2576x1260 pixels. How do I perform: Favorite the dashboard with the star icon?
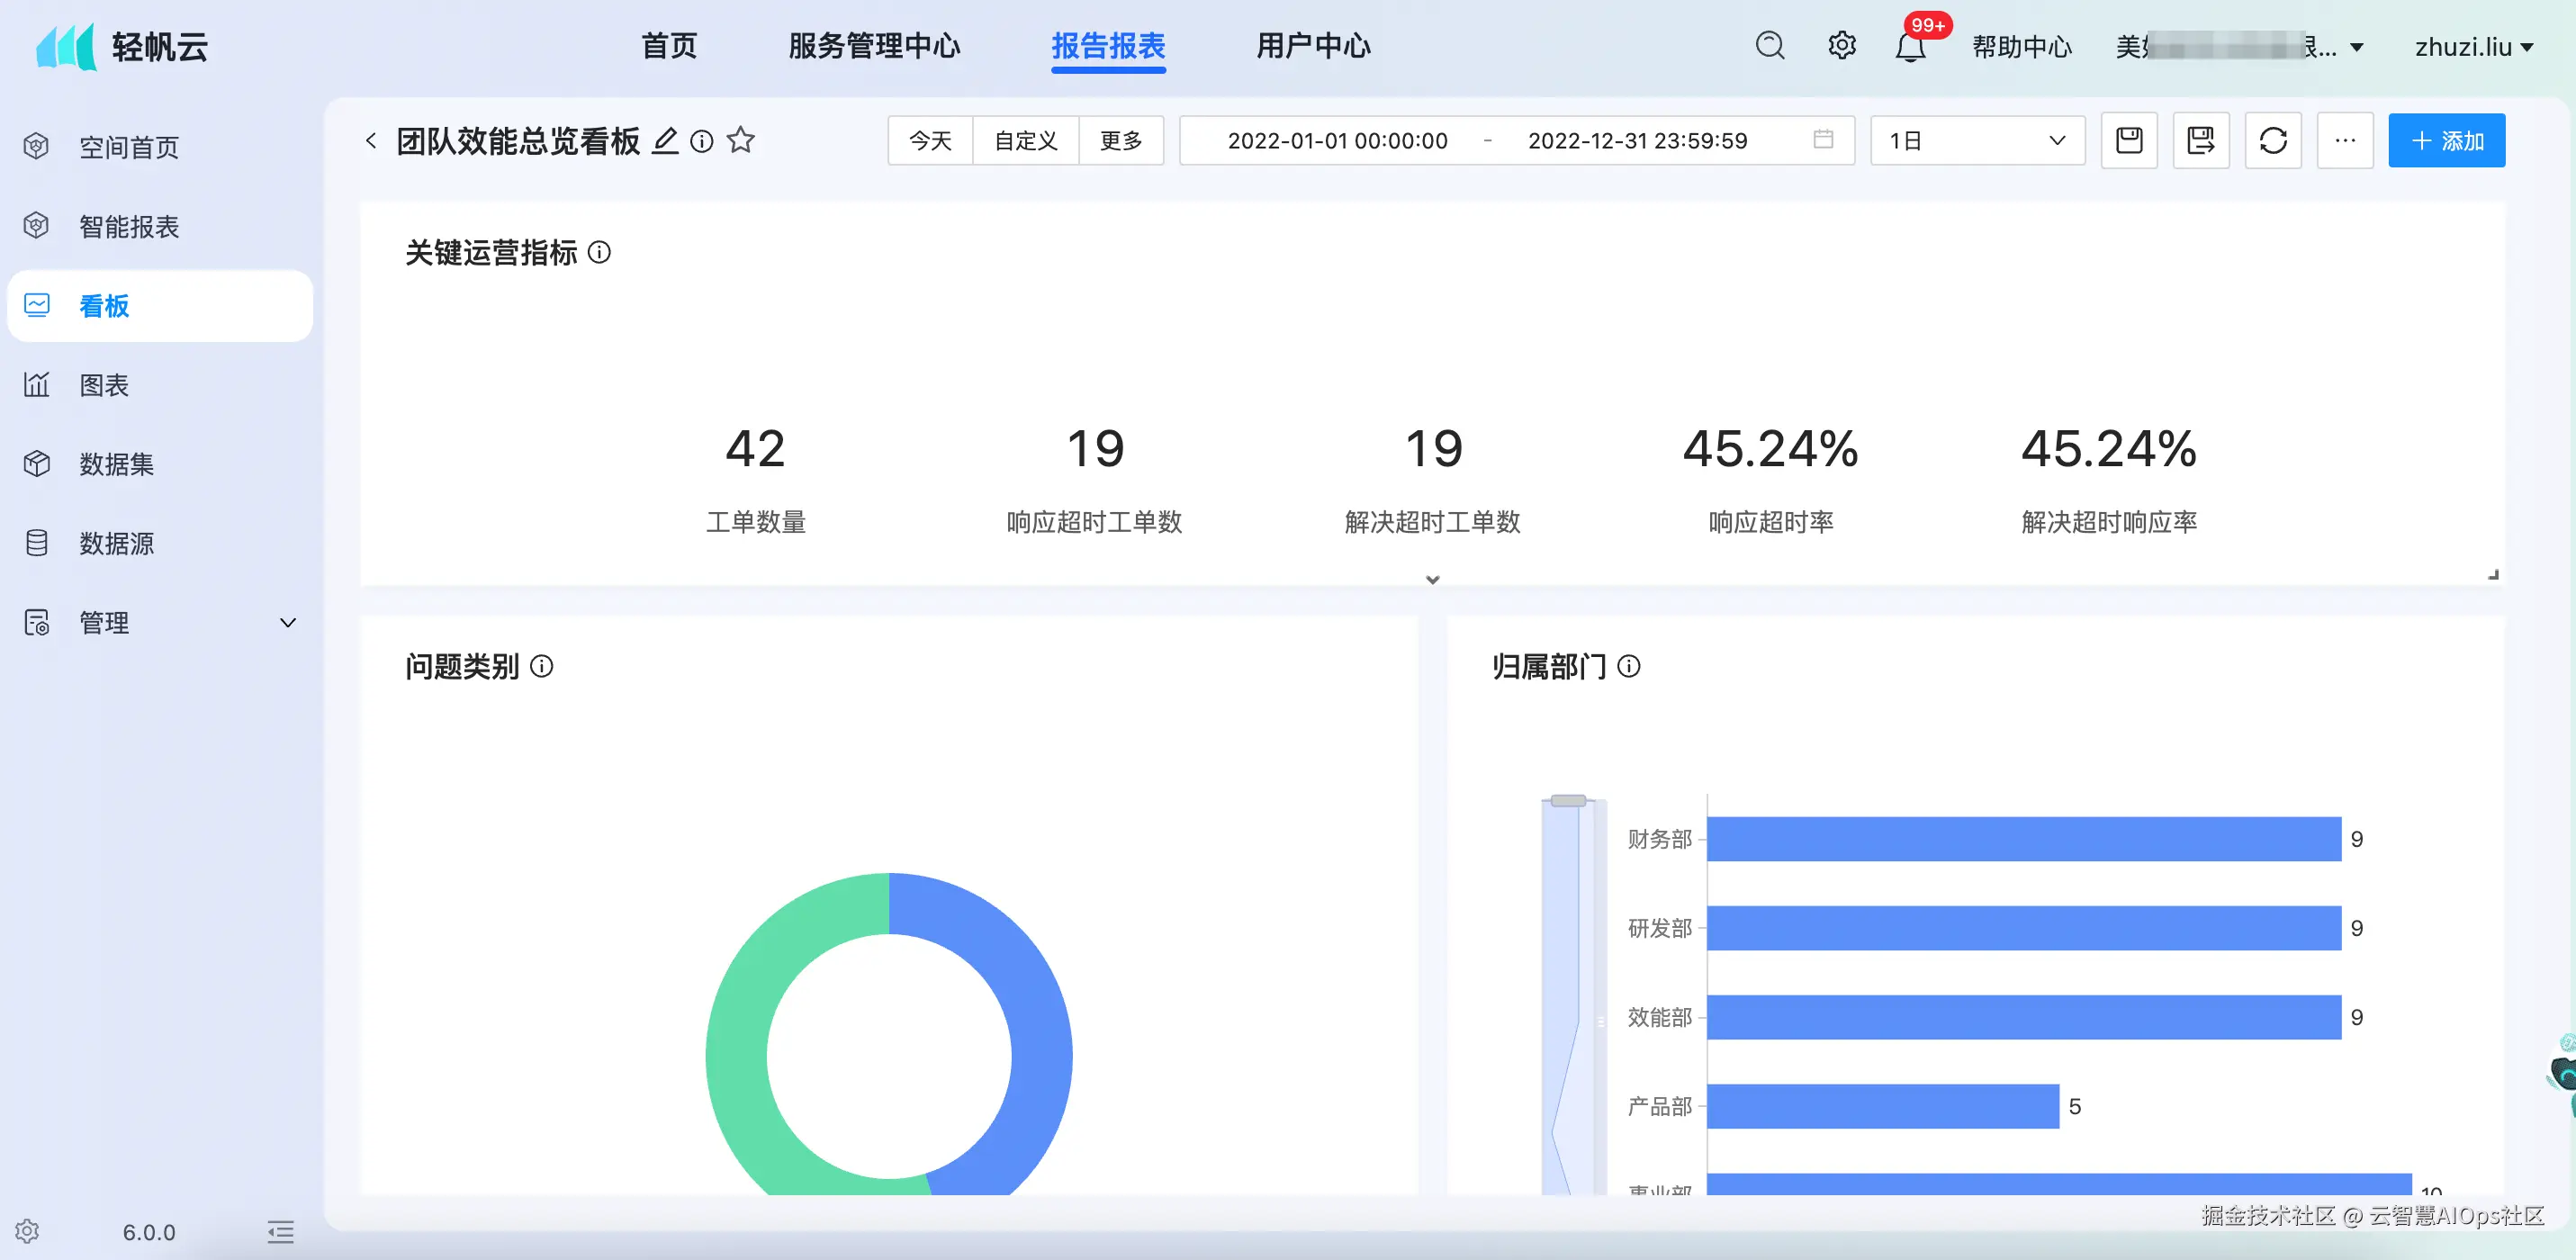pos(740,141)
